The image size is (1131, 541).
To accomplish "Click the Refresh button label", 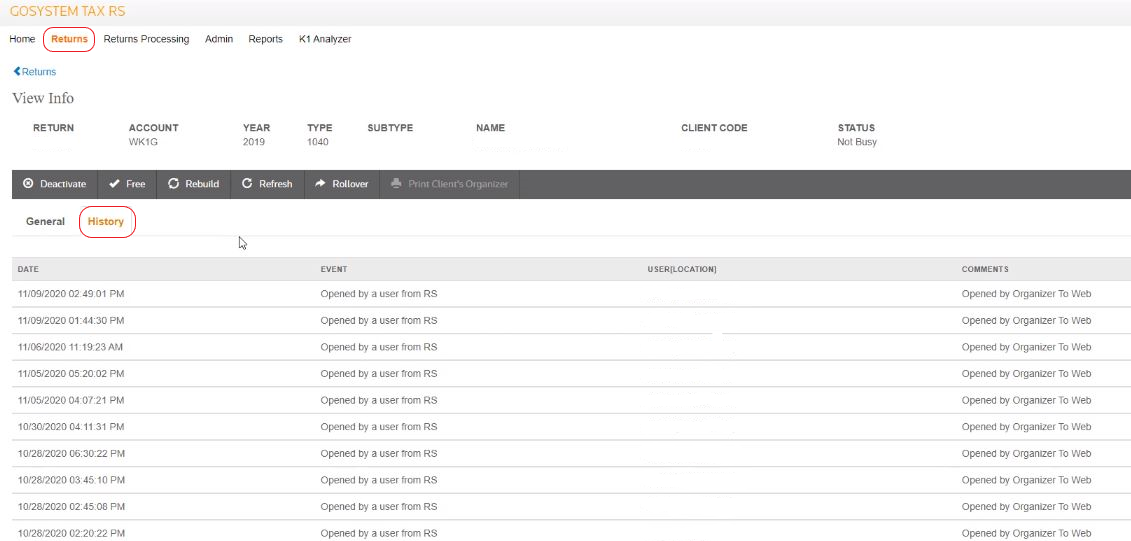I will click(276, 184).
